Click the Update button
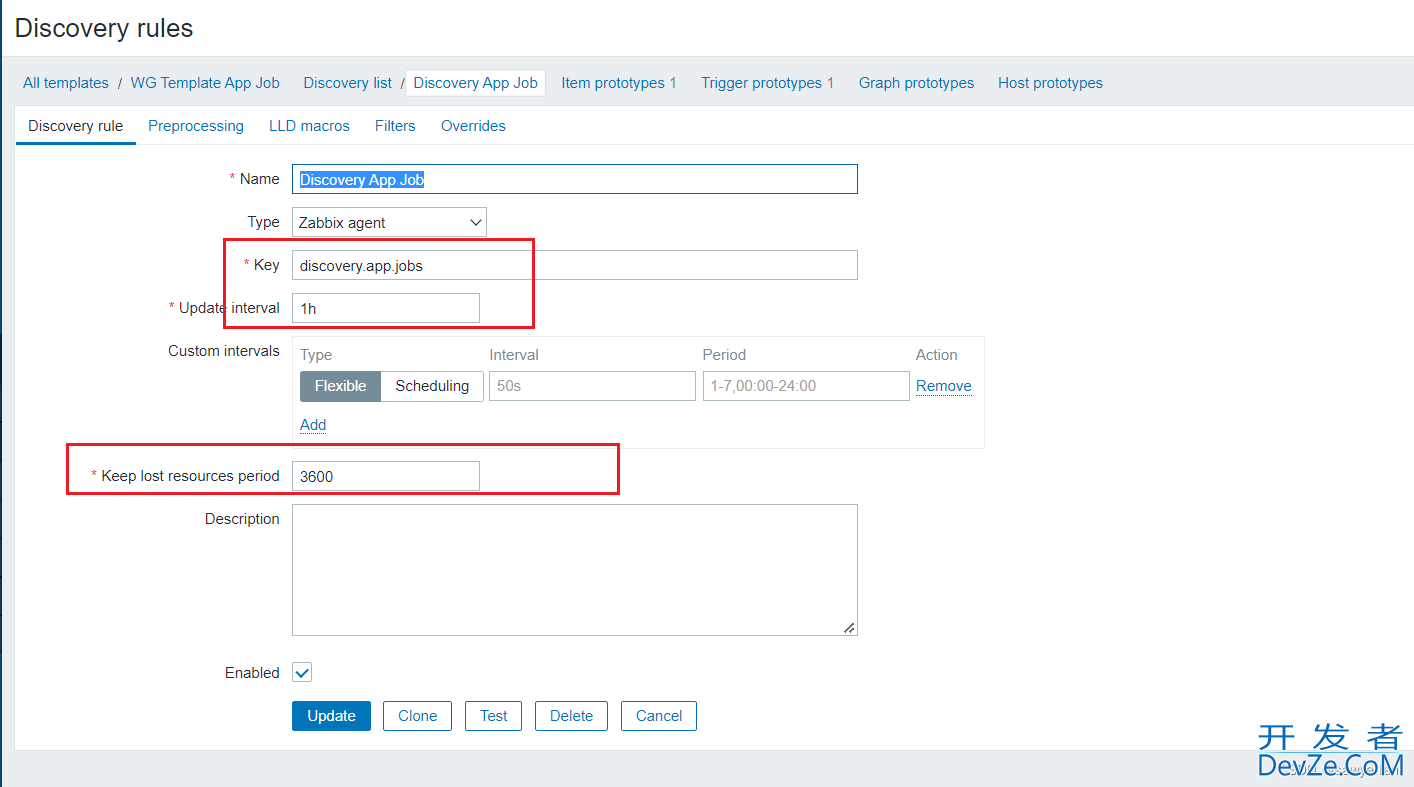 click(331, 716)
